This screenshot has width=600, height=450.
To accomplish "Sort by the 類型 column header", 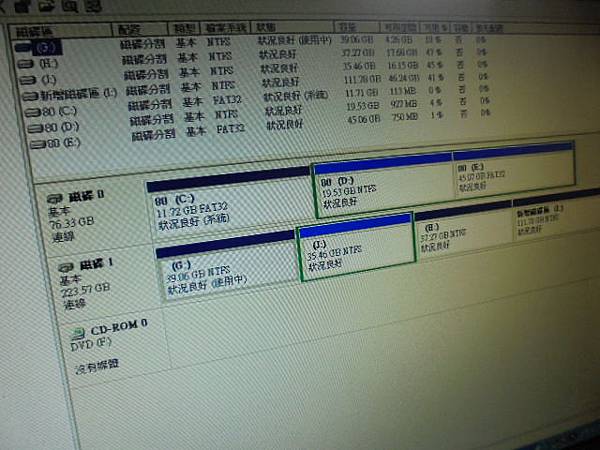I will point(184,28).
